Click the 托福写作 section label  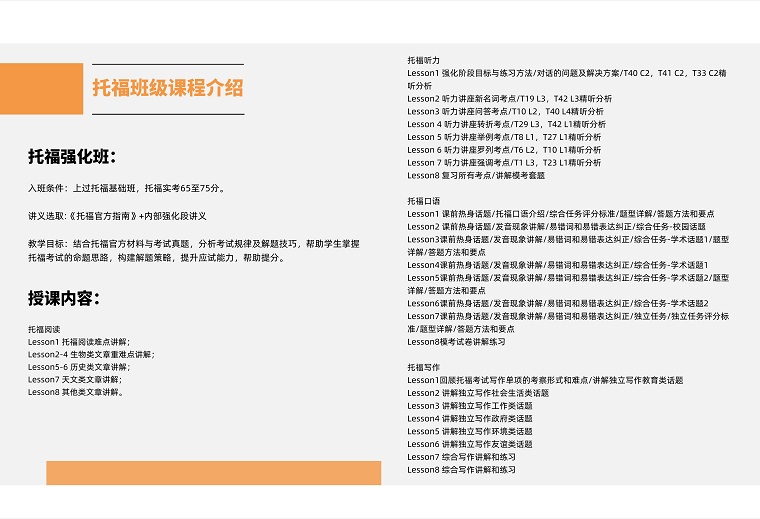(x=423, y=368)
